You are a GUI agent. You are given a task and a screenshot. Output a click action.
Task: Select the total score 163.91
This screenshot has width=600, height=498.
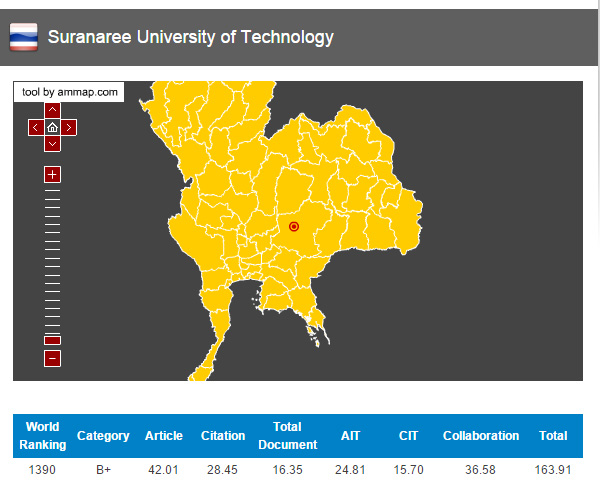click(553, 470)
